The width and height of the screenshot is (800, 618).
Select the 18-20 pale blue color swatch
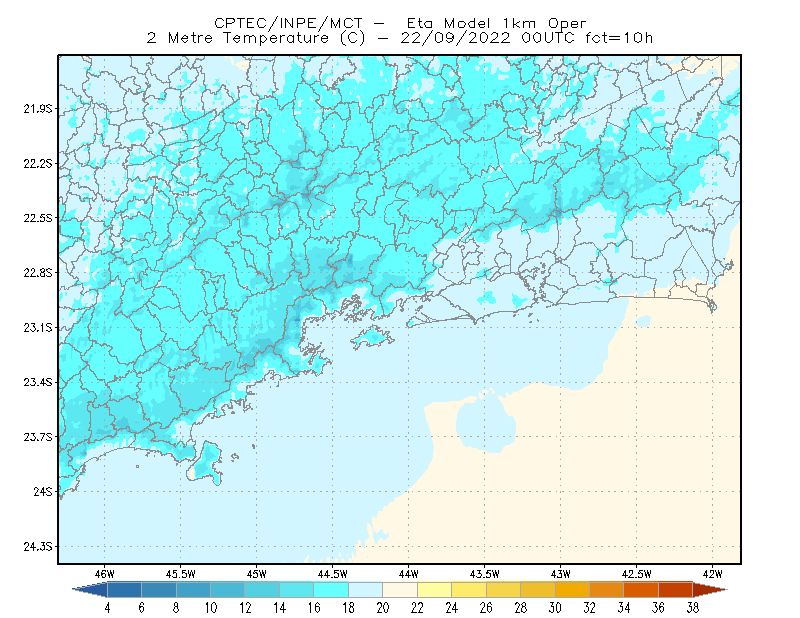coord(365,590)
